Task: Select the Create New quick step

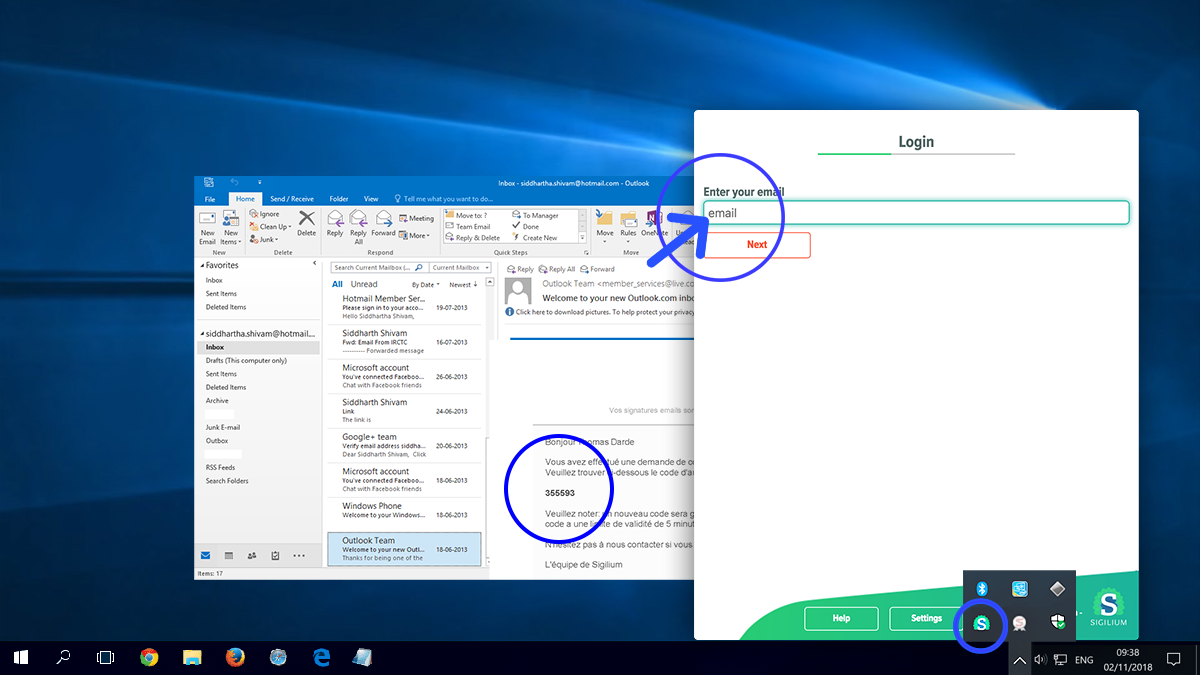Action: 535,238
